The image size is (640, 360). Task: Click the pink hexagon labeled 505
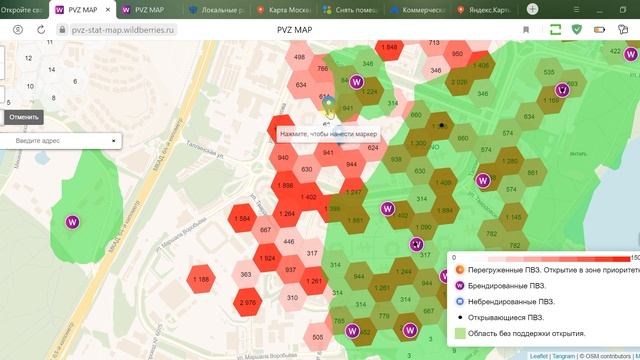coord(318,337)
